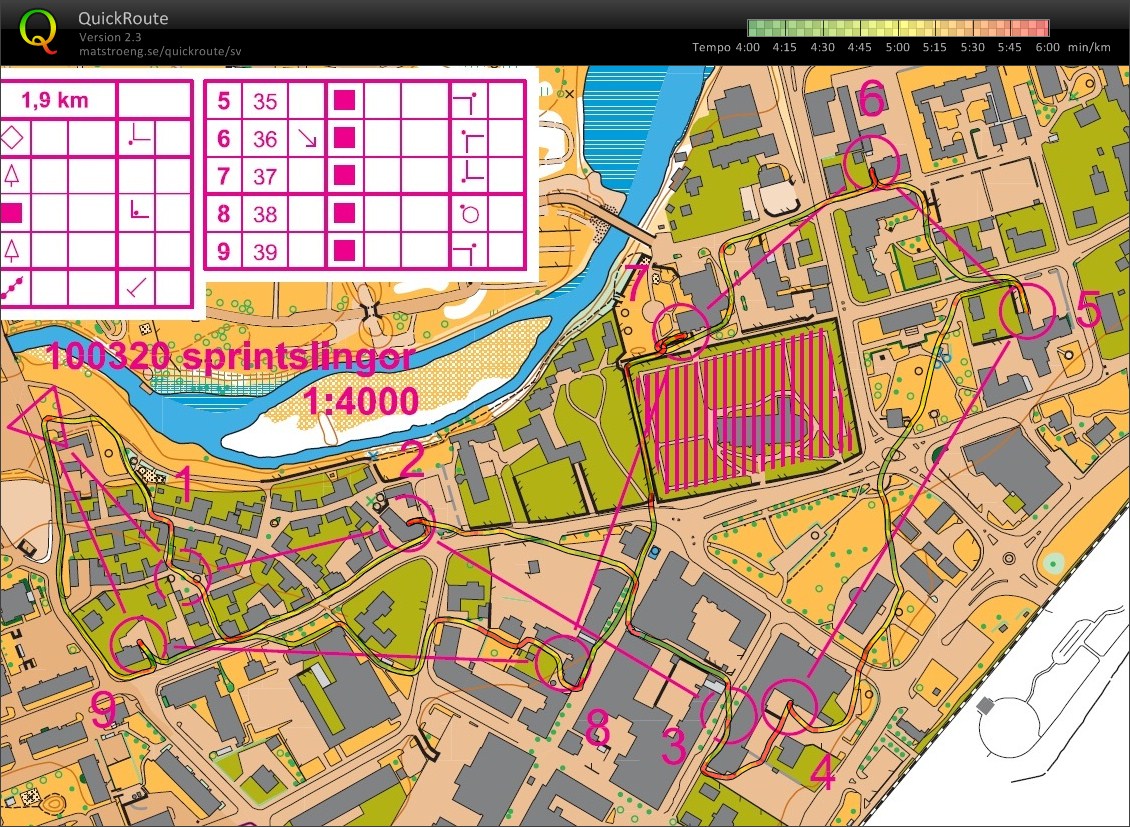The width and height of the screenshot is (1130, 827).
Task: Click control code 36 cell
Action: click(264, 138)
